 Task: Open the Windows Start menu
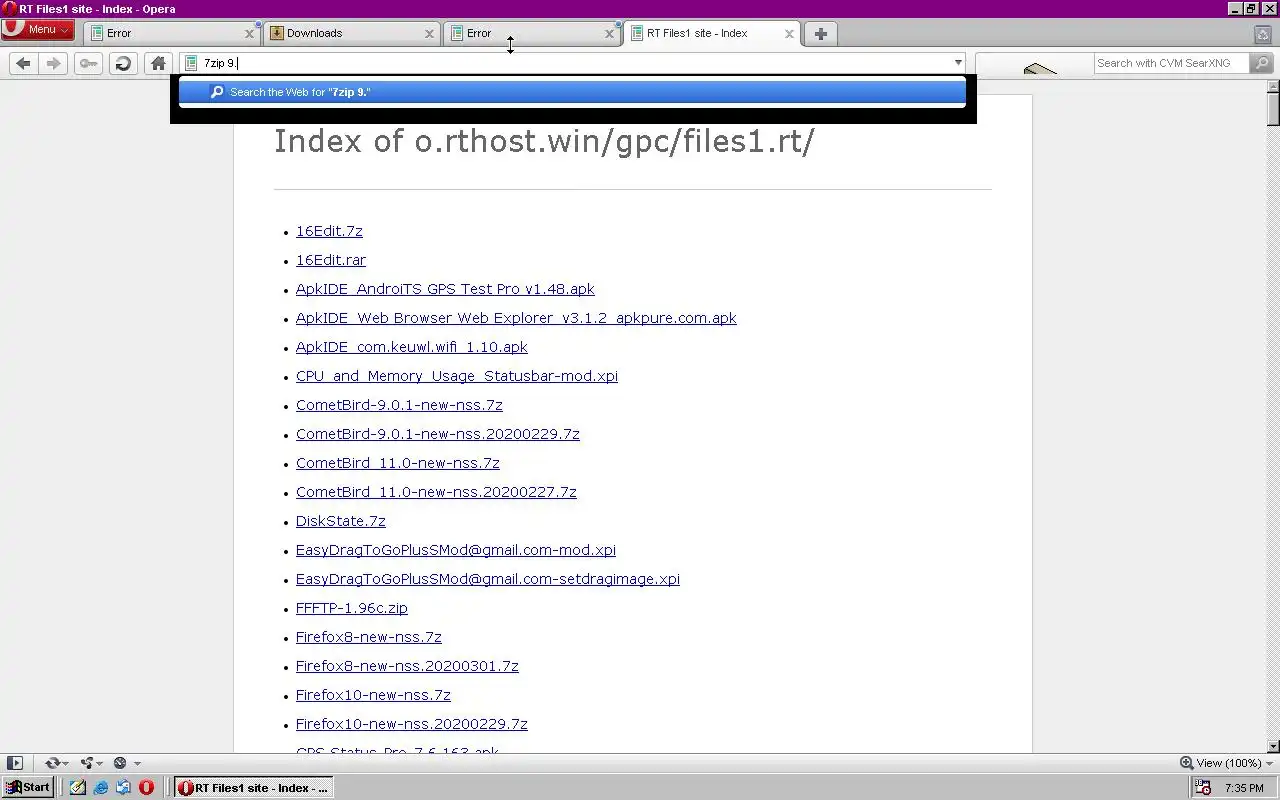click(28, 787)
